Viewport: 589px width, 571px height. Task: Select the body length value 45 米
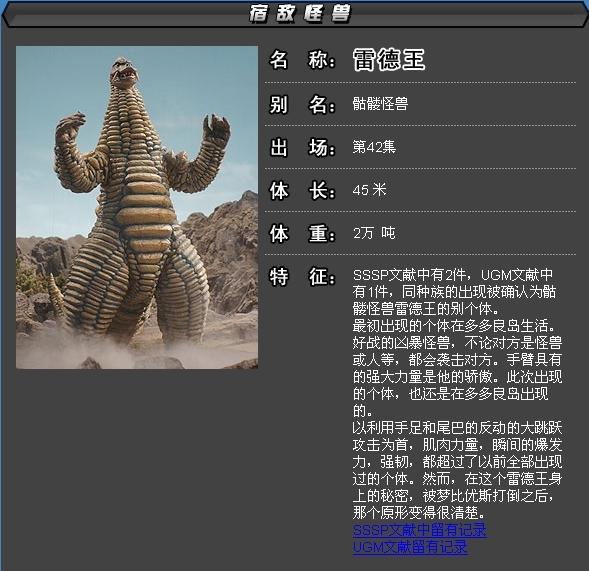click(x=369, y=190)
